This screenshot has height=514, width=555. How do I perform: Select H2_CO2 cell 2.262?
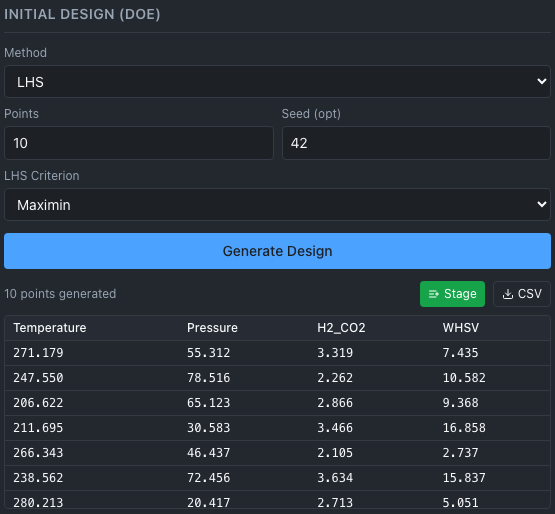pyautogui.click(x=335, y=378)
